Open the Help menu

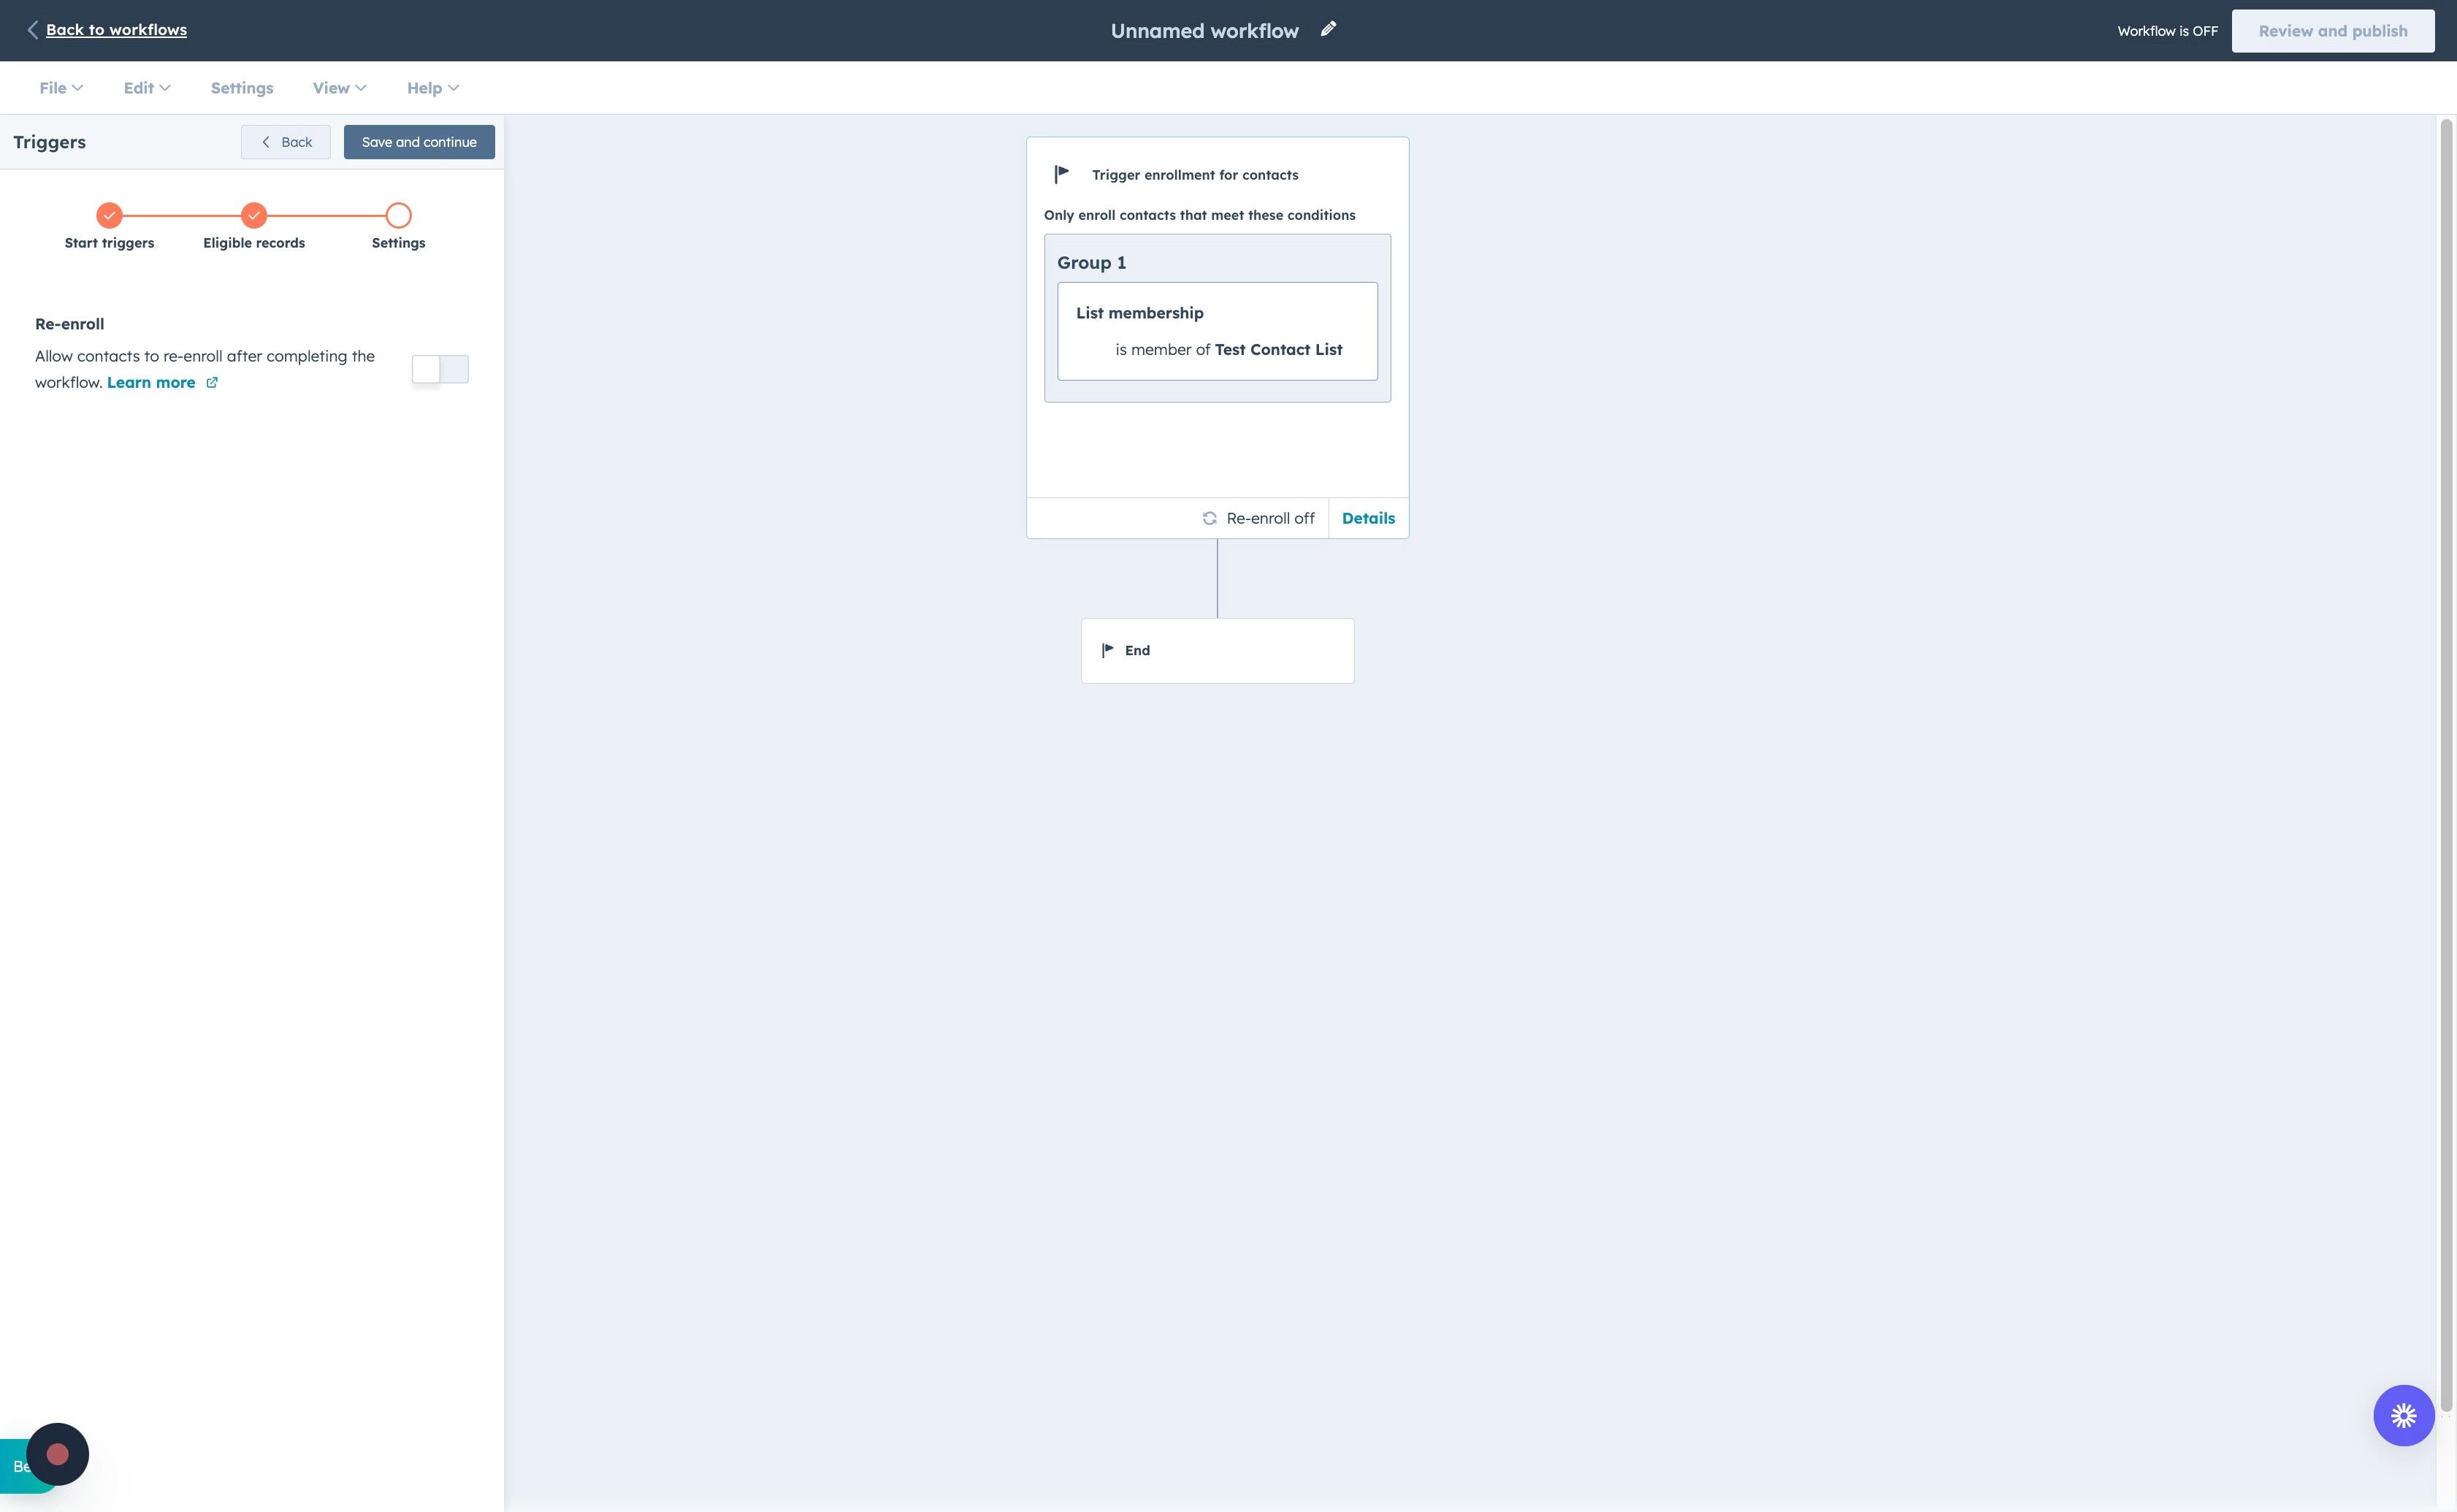pos(432,88)
